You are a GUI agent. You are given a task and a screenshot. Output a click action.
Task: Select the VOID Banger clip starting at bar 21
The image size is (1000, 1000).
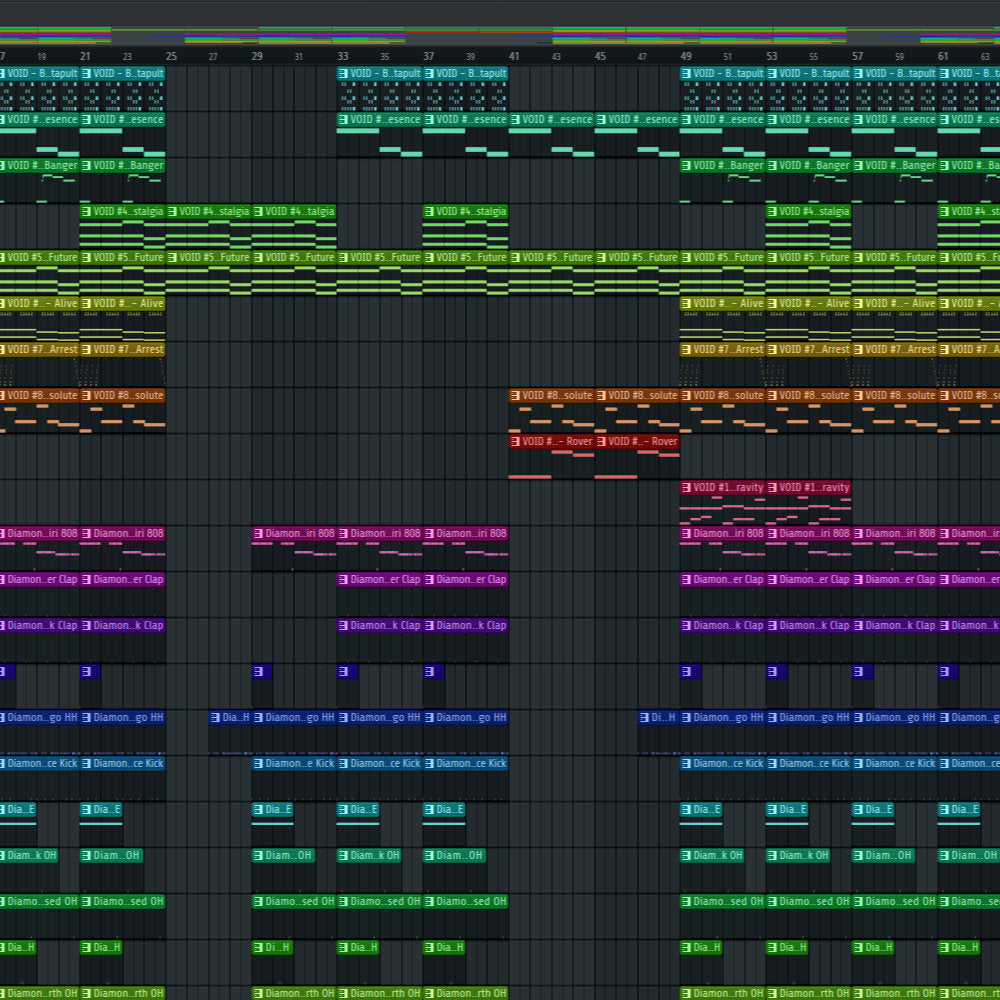point(128,166)
